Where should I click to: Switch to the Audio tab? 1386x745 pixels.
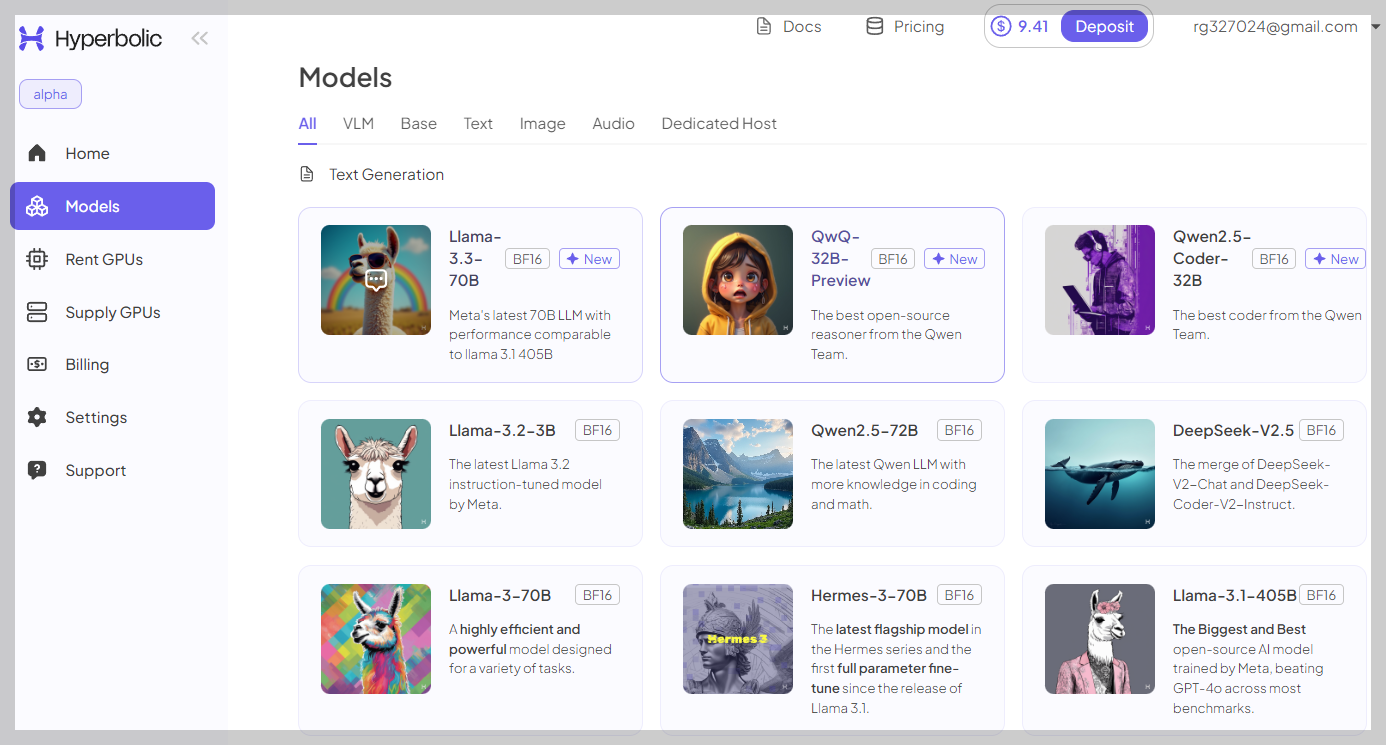[x=613, y=124]
